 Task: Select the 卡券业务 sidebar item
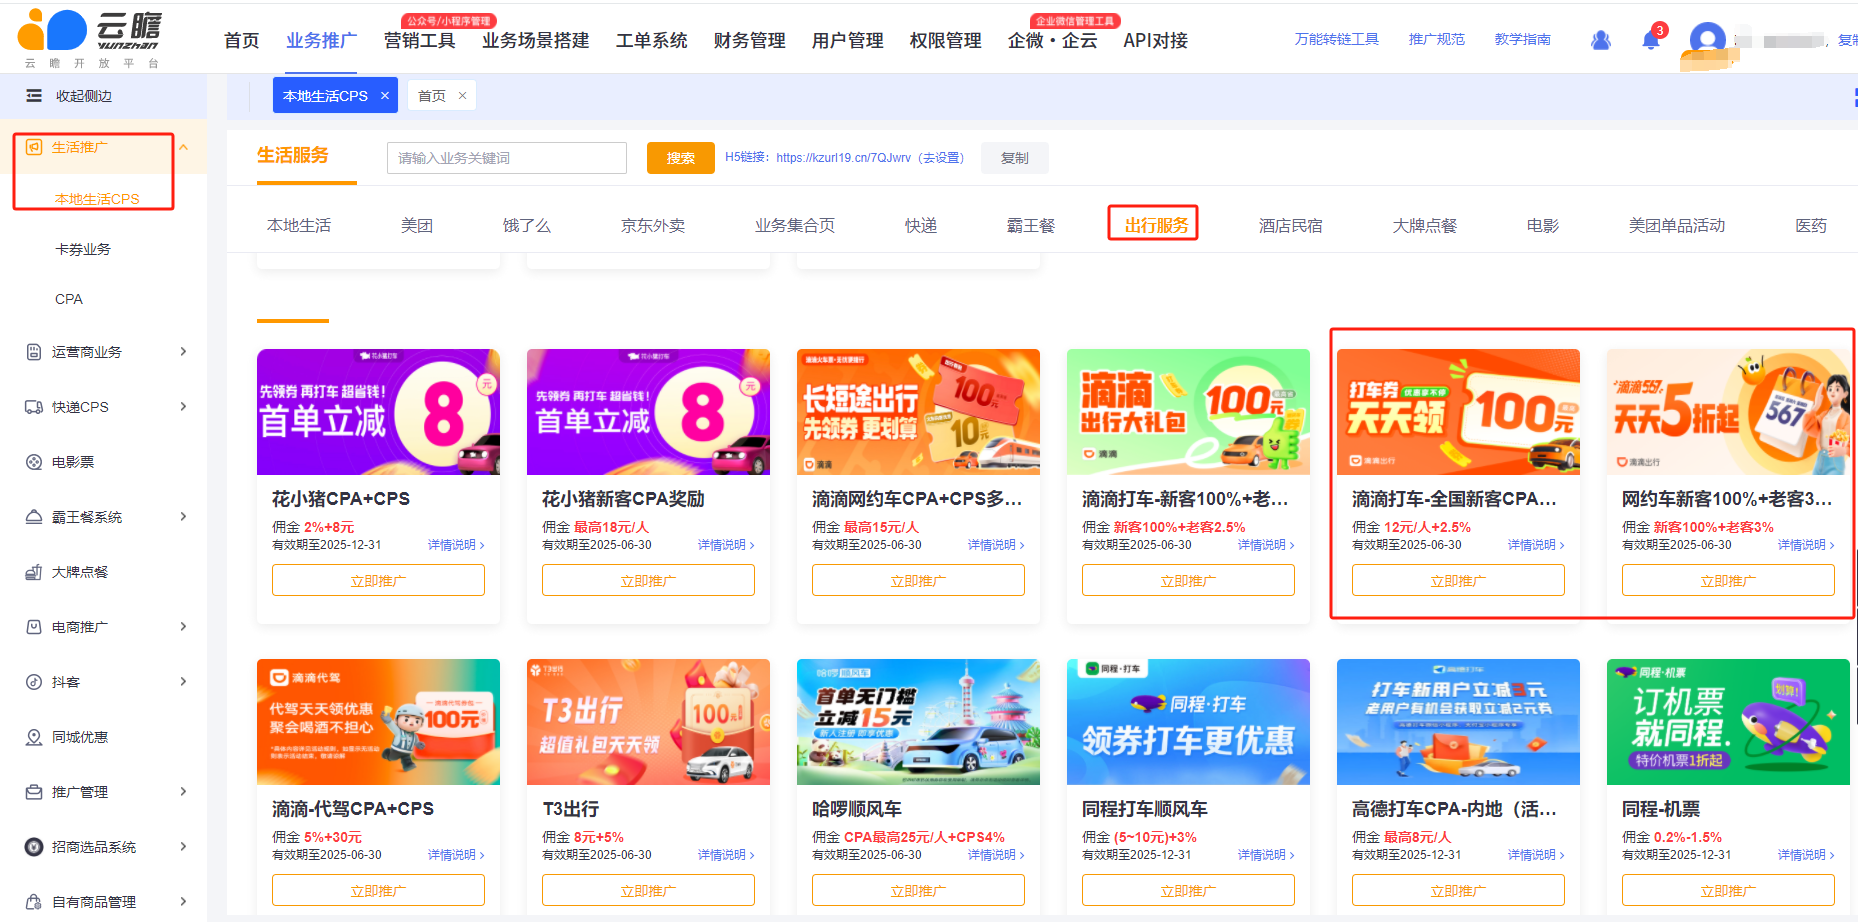click(x=83, y=249)
